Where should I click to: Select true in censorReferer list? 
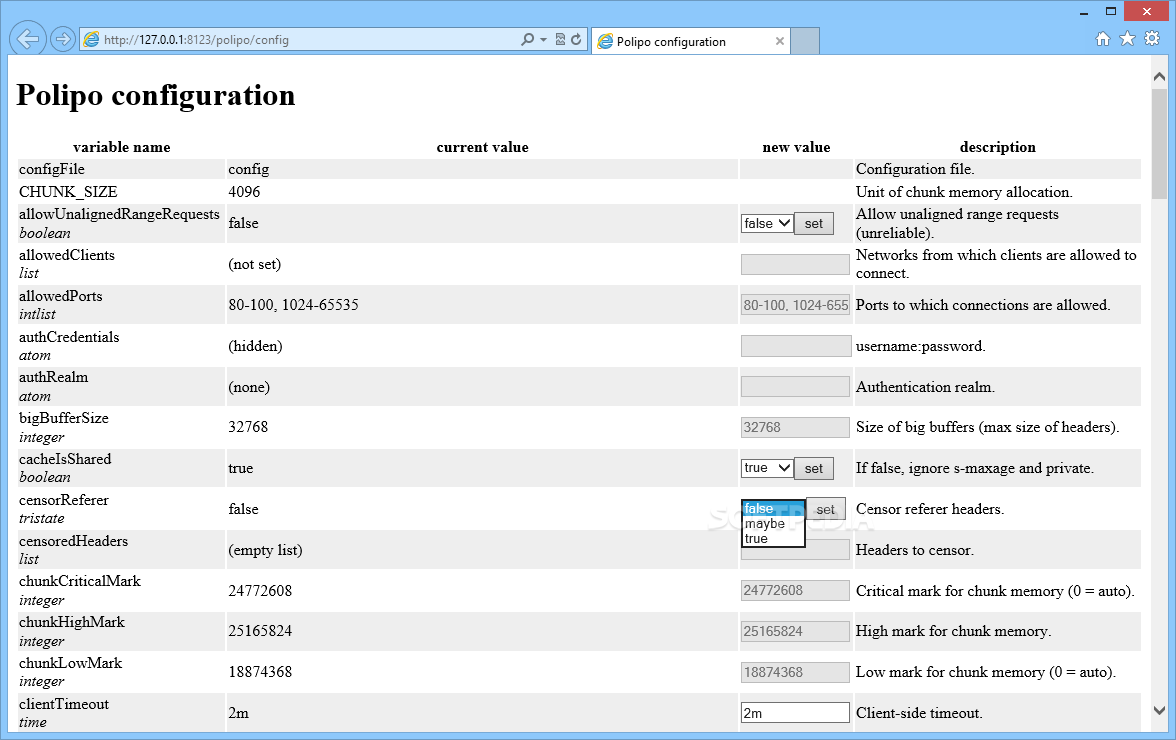[x=772, y=538]
